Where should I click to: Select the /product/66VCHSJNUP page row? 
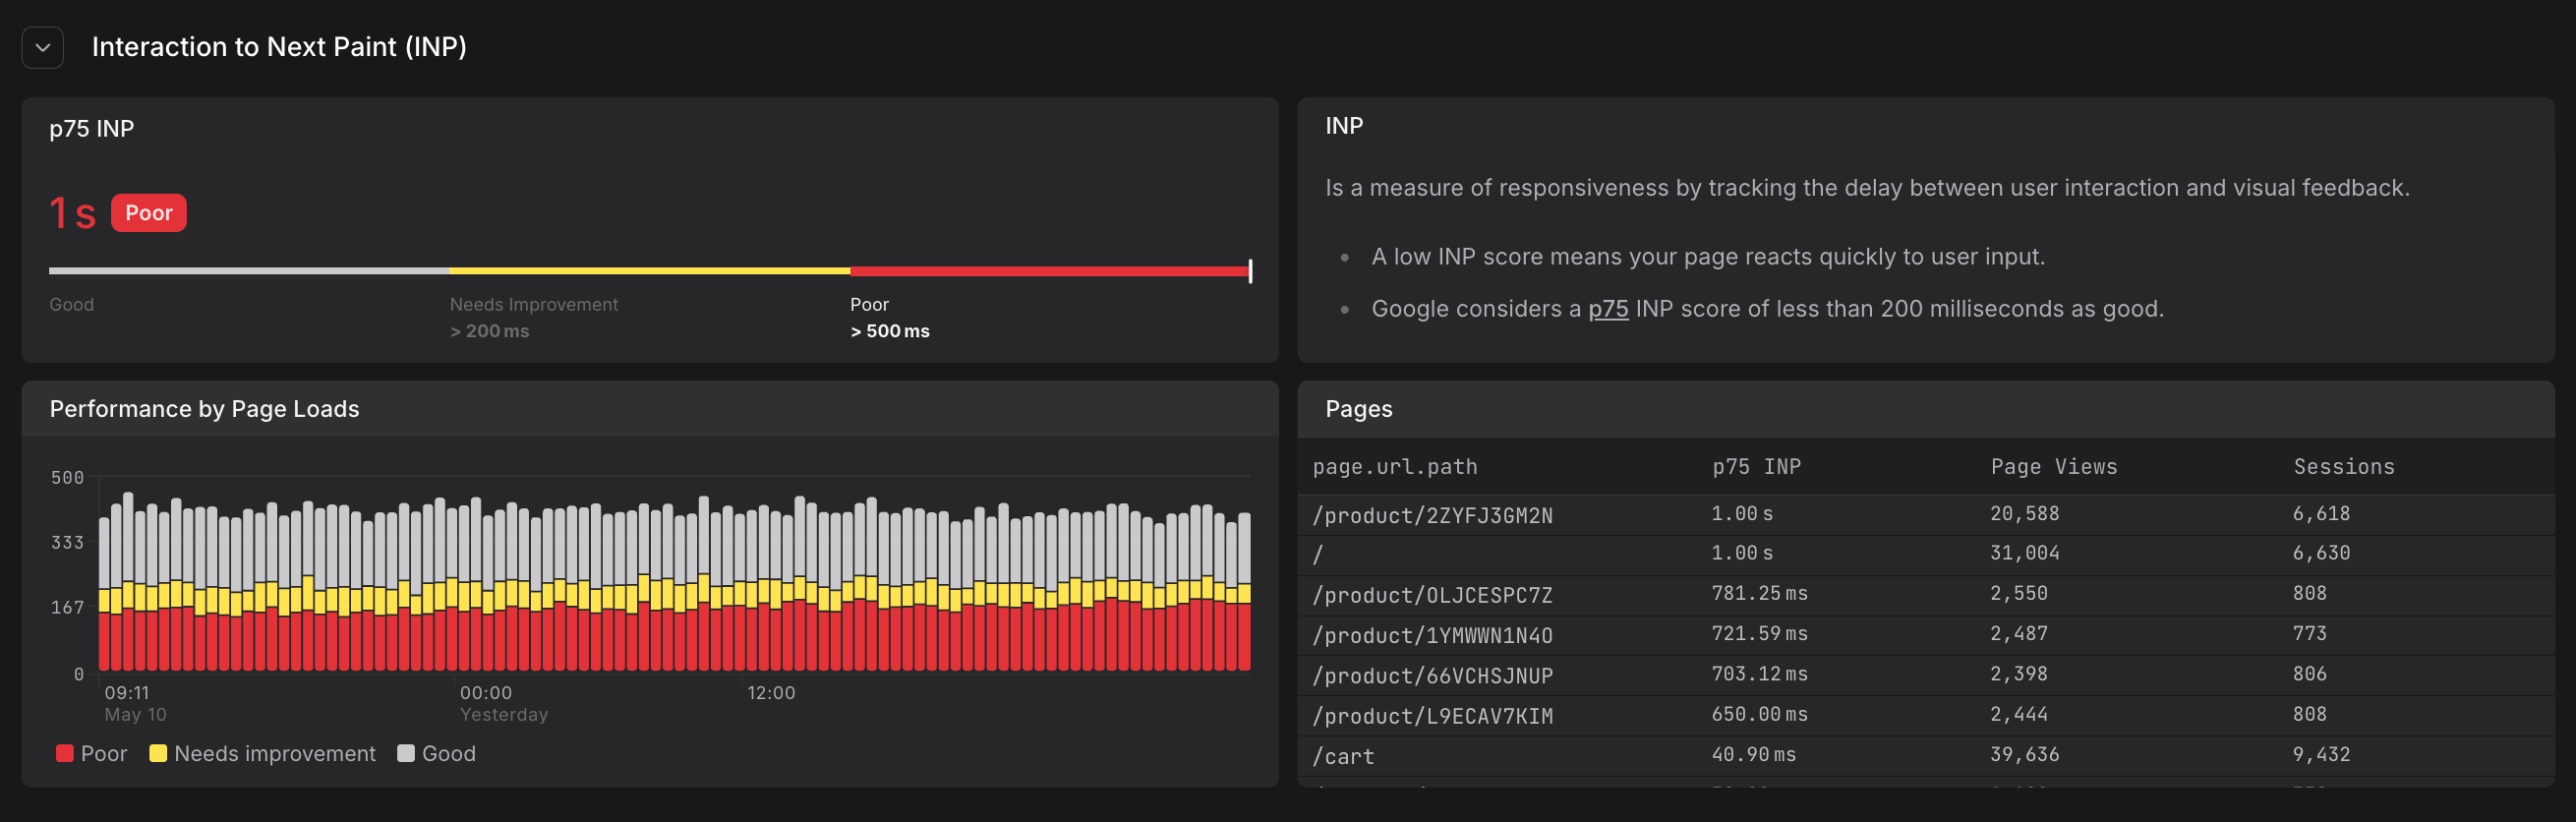pos(1926,676)
